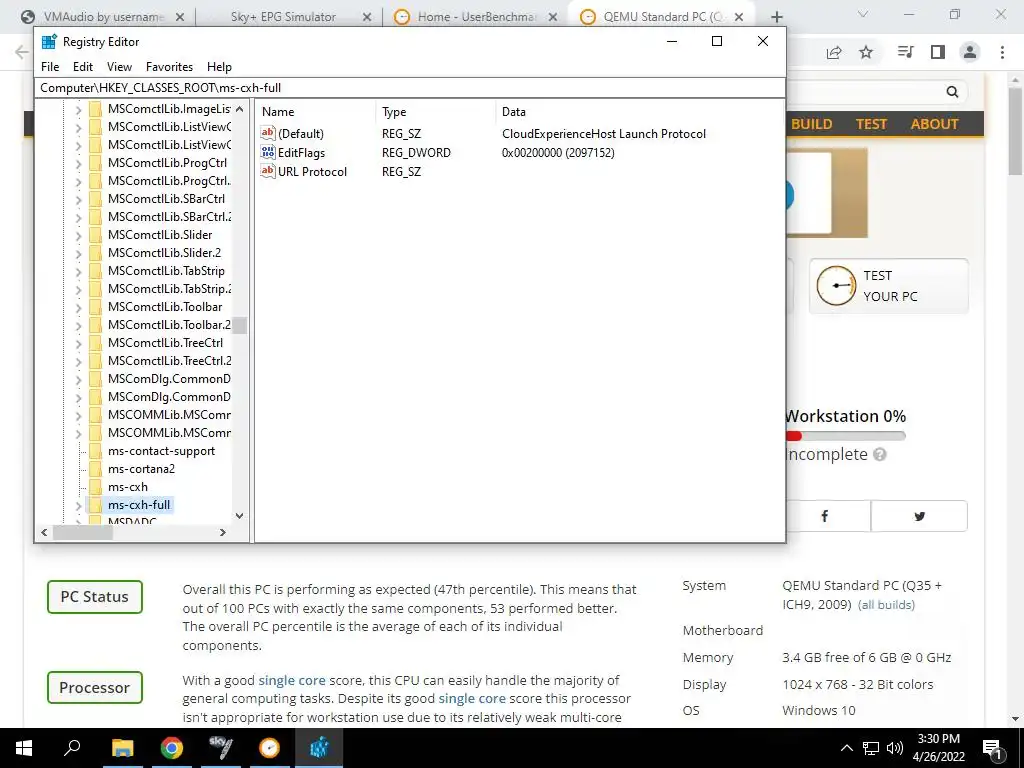Select the MSComctlLib.Toolbar.2 key

(x=169, y=325)
